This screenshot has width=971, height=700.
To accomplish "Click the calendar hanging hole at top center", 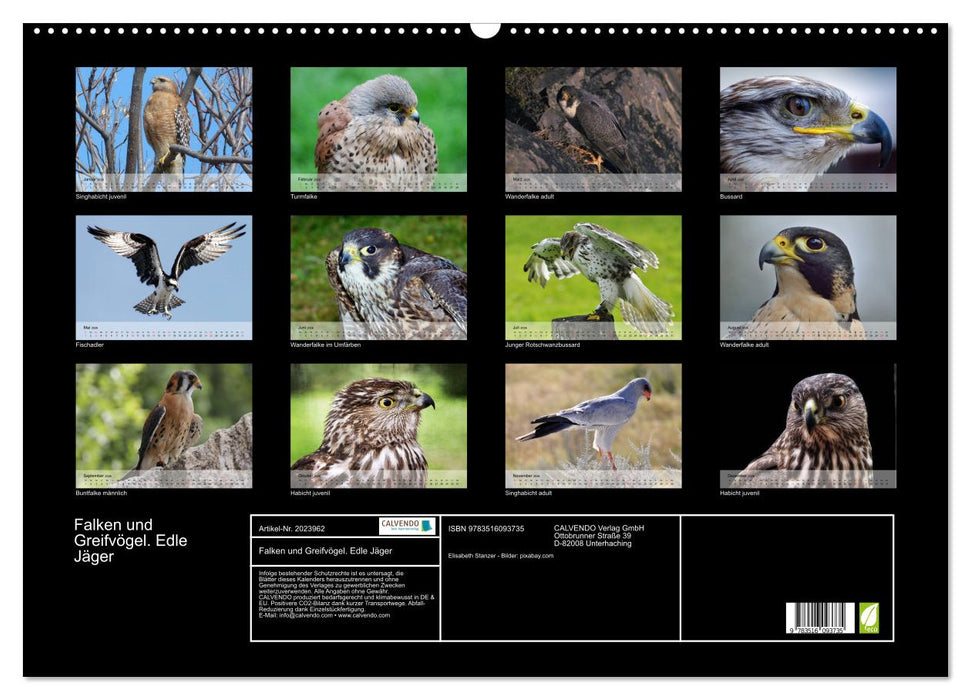I will pos(485,29).
